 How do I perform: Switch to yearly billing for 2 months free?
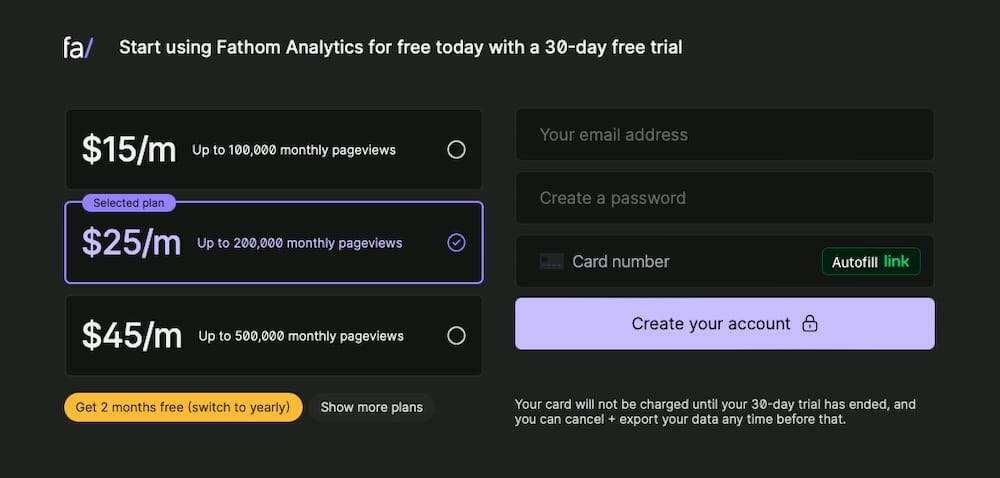pos(183,407)
